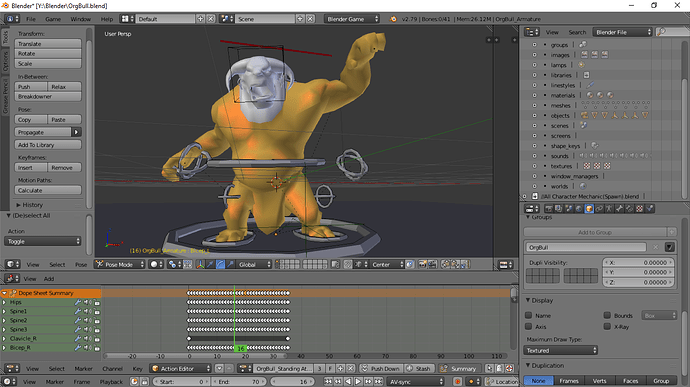Lock the Bicep_R channel
This screenshot has height=387, width=690.
97,347
